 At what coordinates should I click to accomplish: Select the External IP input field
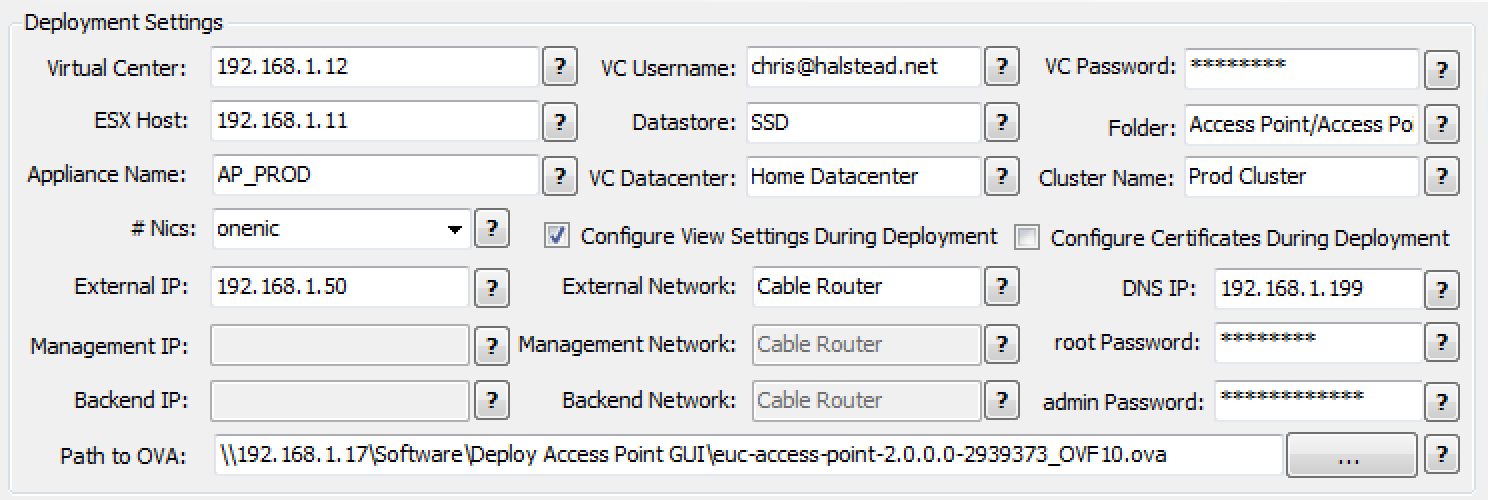[340, 287]
